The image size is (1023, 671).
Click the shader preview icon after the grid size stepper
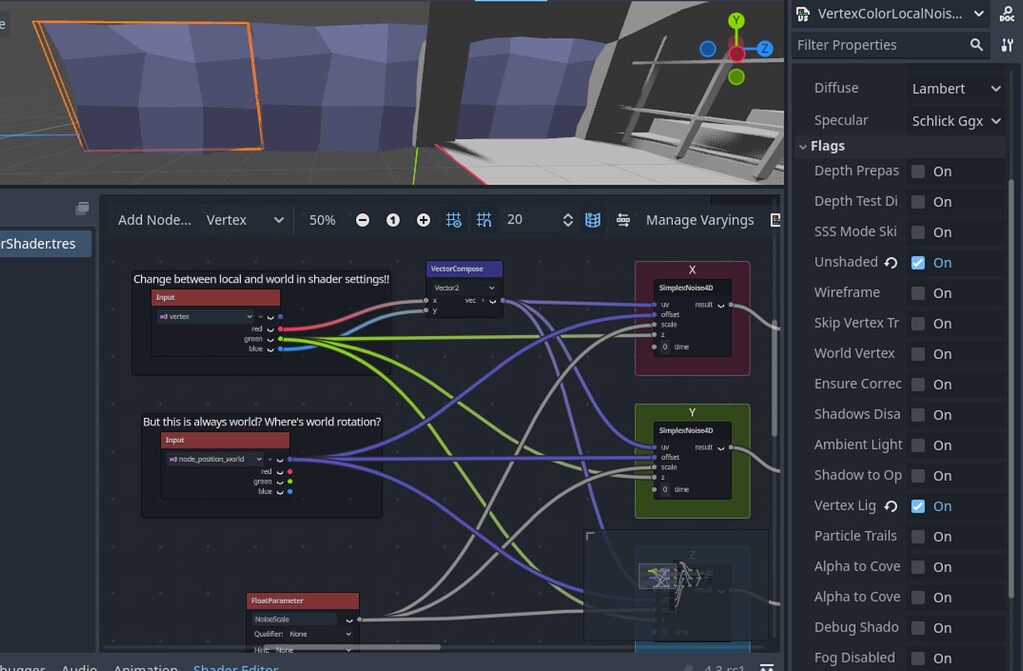(x=592, y=219)
